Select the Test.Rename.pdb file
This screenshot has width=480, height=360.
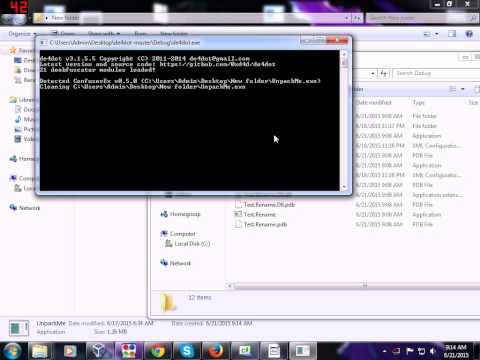[265, 224]
